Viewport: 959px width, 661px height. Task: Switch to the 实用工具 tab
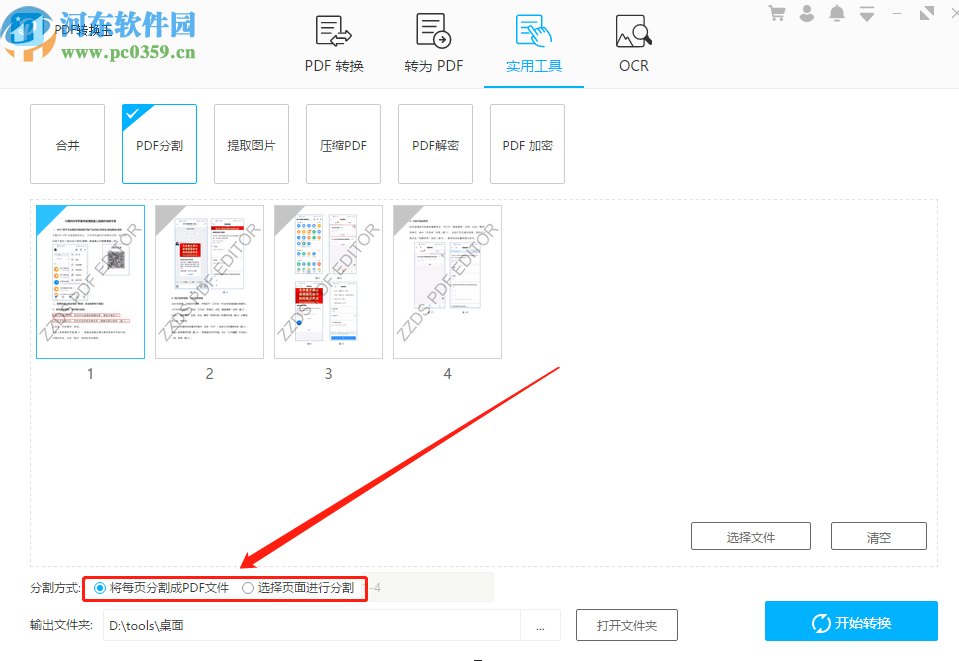(x=534, y=44)
